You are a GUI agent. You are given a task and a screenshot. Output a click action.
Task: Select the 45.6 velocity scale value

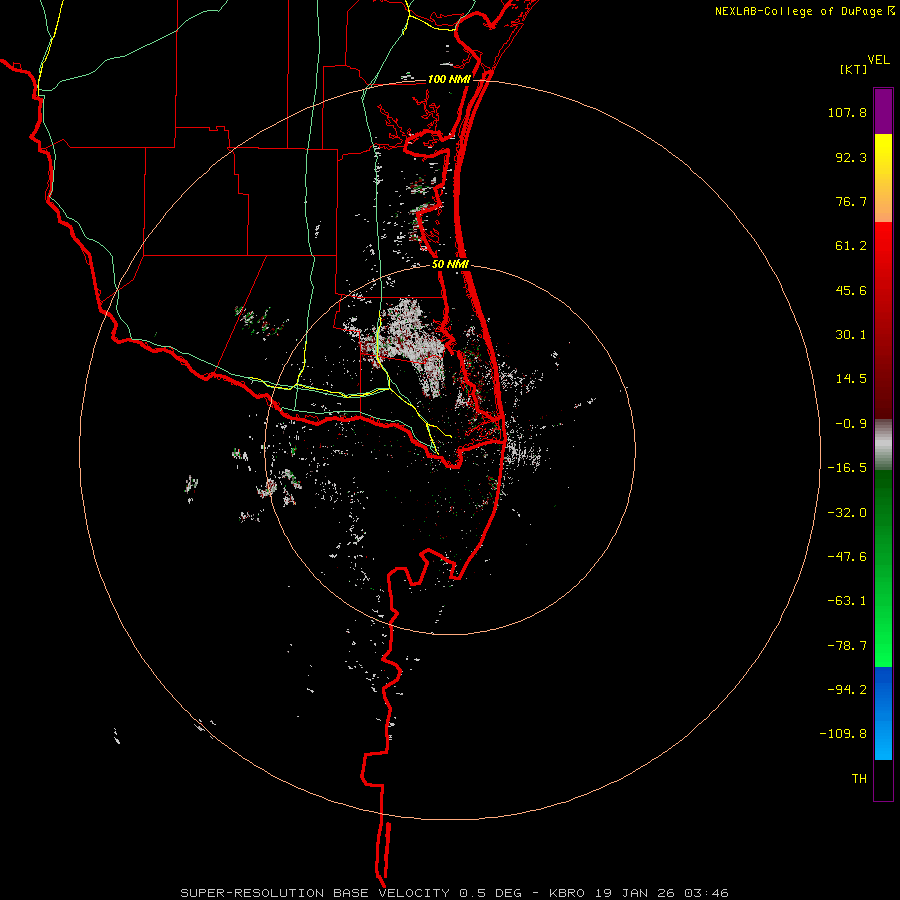[x=851, y=290]
